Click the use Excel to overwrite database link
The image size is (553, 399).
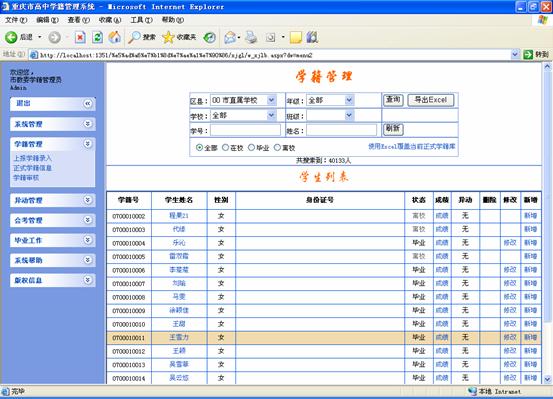point(412,146)
